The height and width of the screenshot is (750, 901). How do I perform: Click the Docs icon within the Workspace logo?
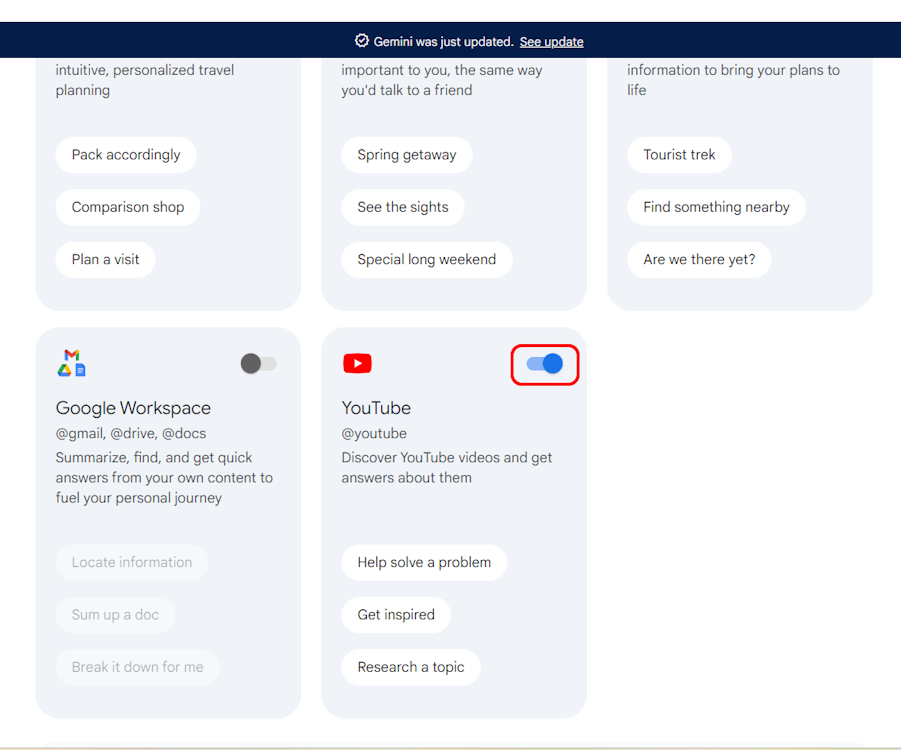[80, 370]
